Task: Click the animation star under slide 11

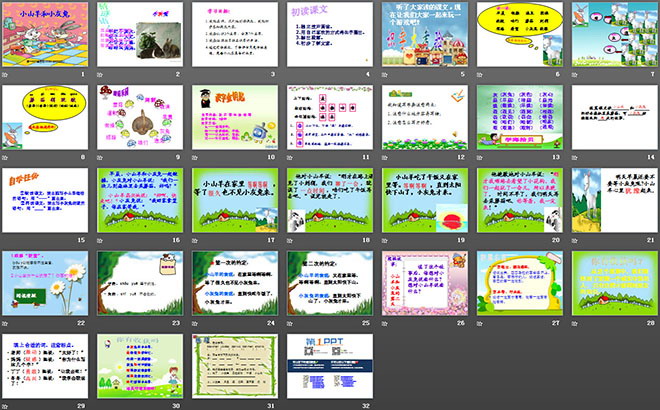Action: coord(290,157)
